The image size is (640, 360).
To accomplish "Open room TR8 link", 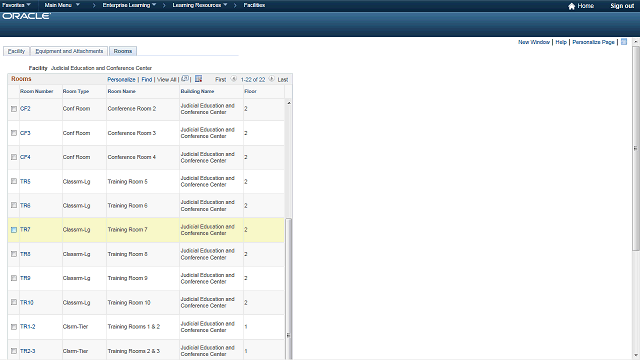I will 25,254.
